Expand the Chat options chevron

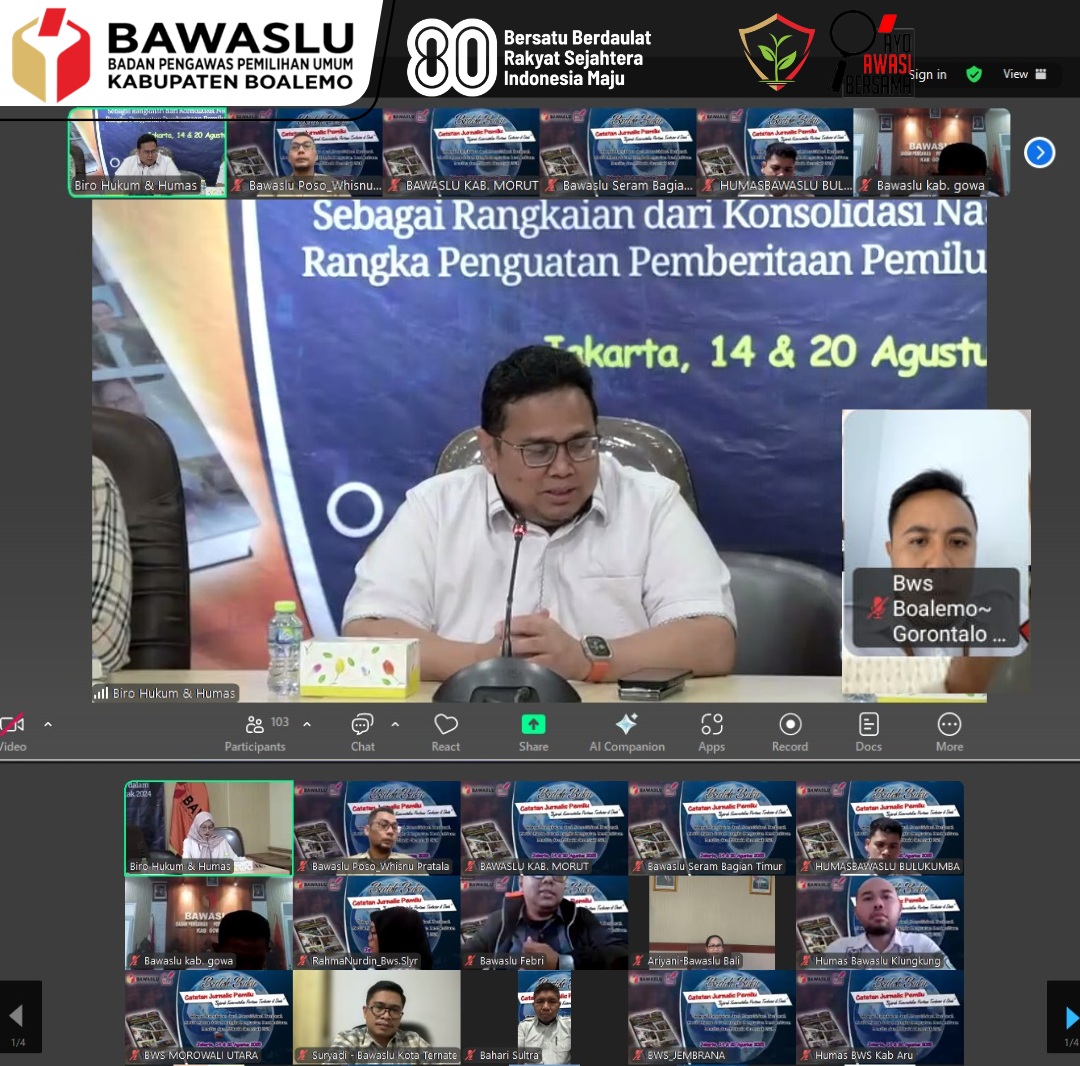395,724
